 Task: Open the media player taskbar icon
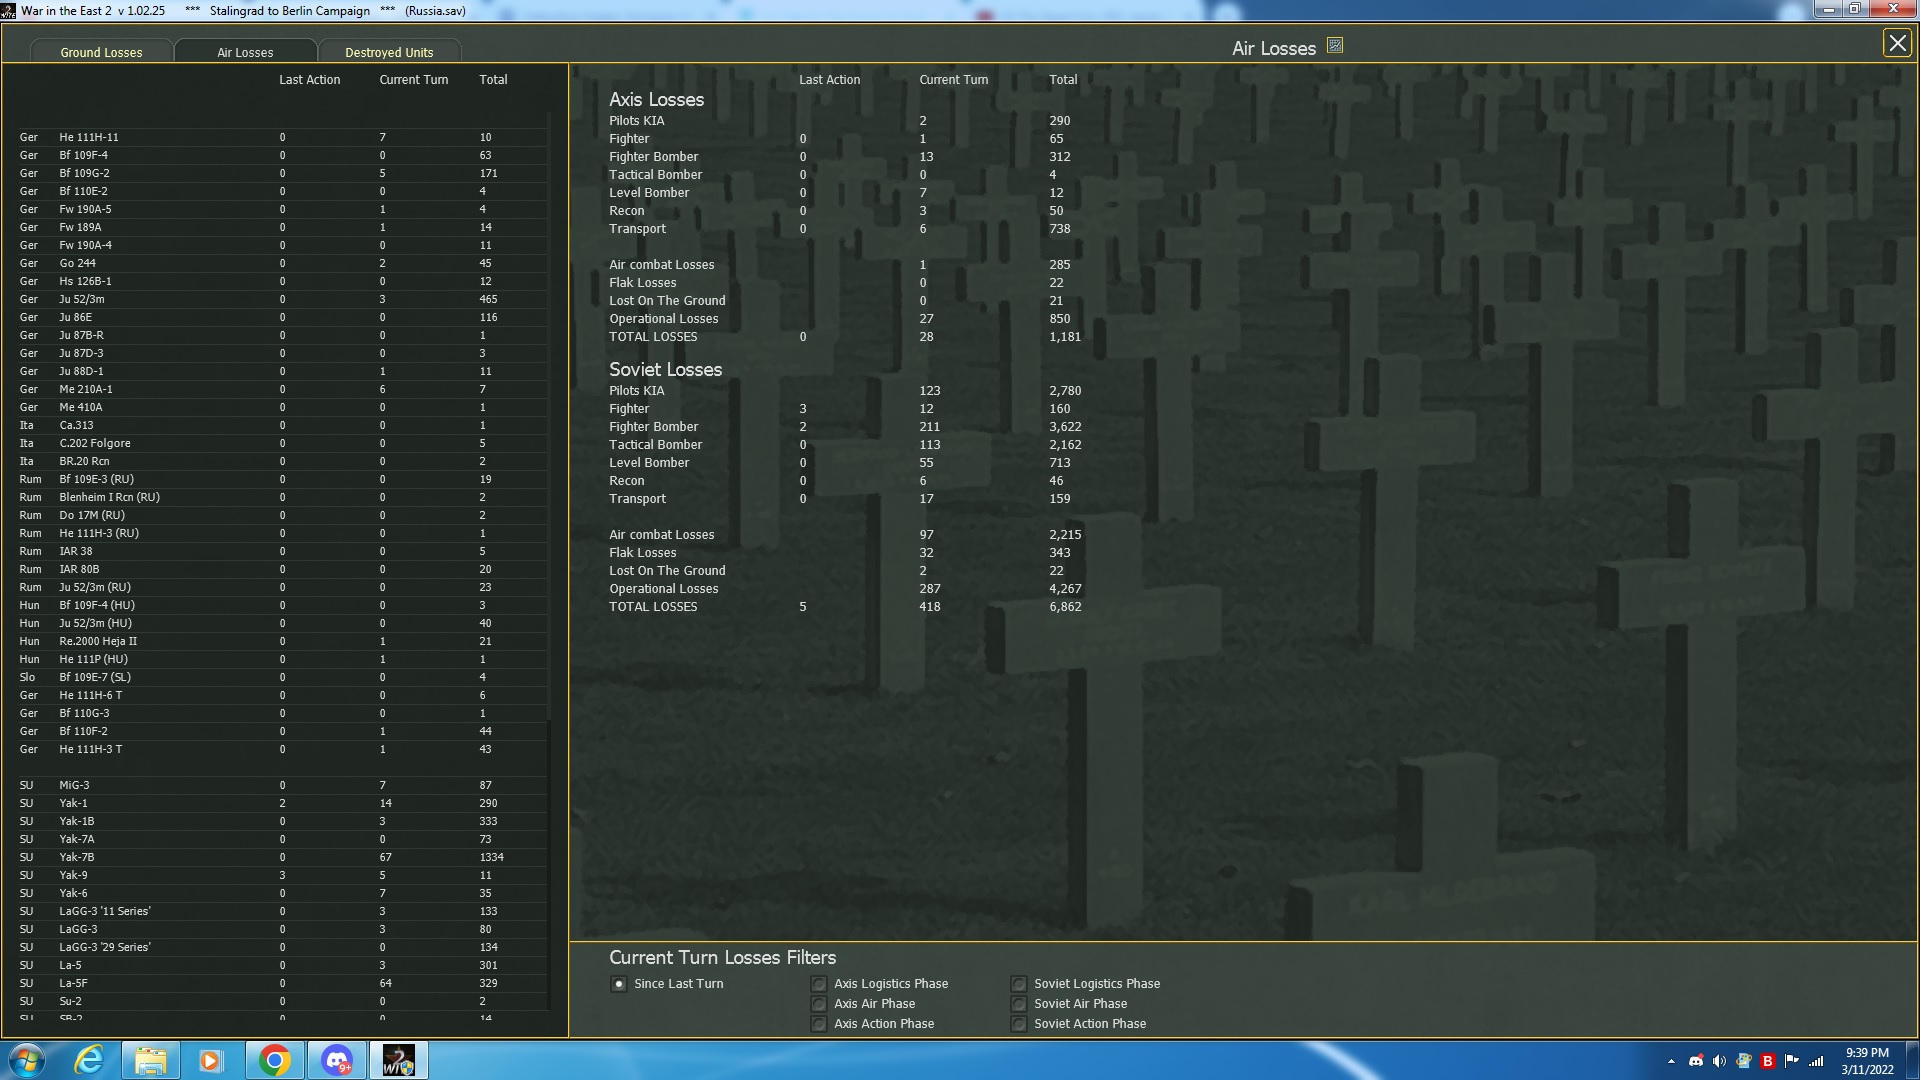click(211, 1060)
